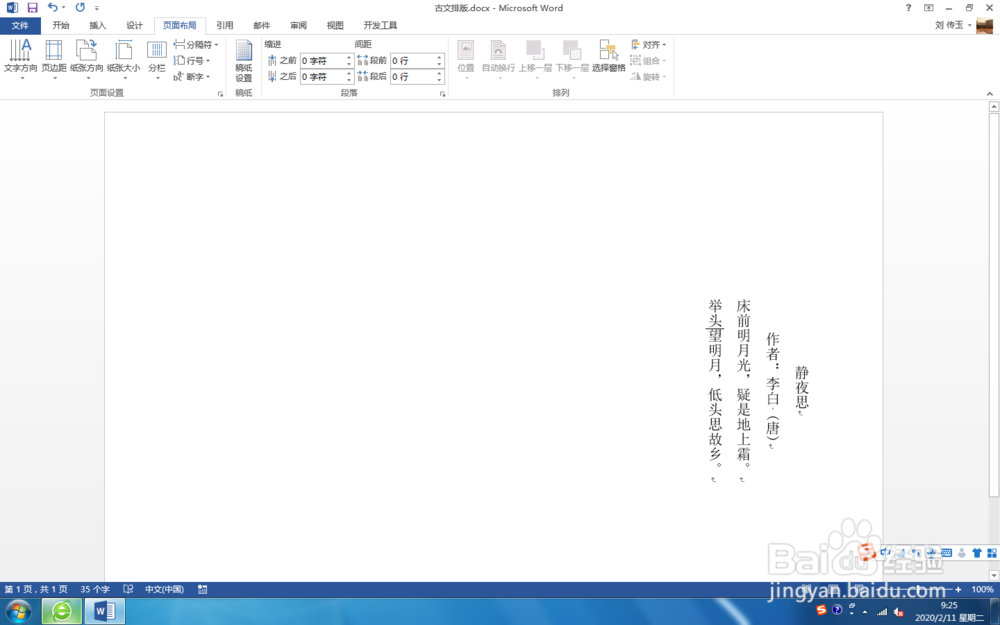Click the taskbar clock showing 9:25
1000x625 pixels.
[x=949, y=605]
